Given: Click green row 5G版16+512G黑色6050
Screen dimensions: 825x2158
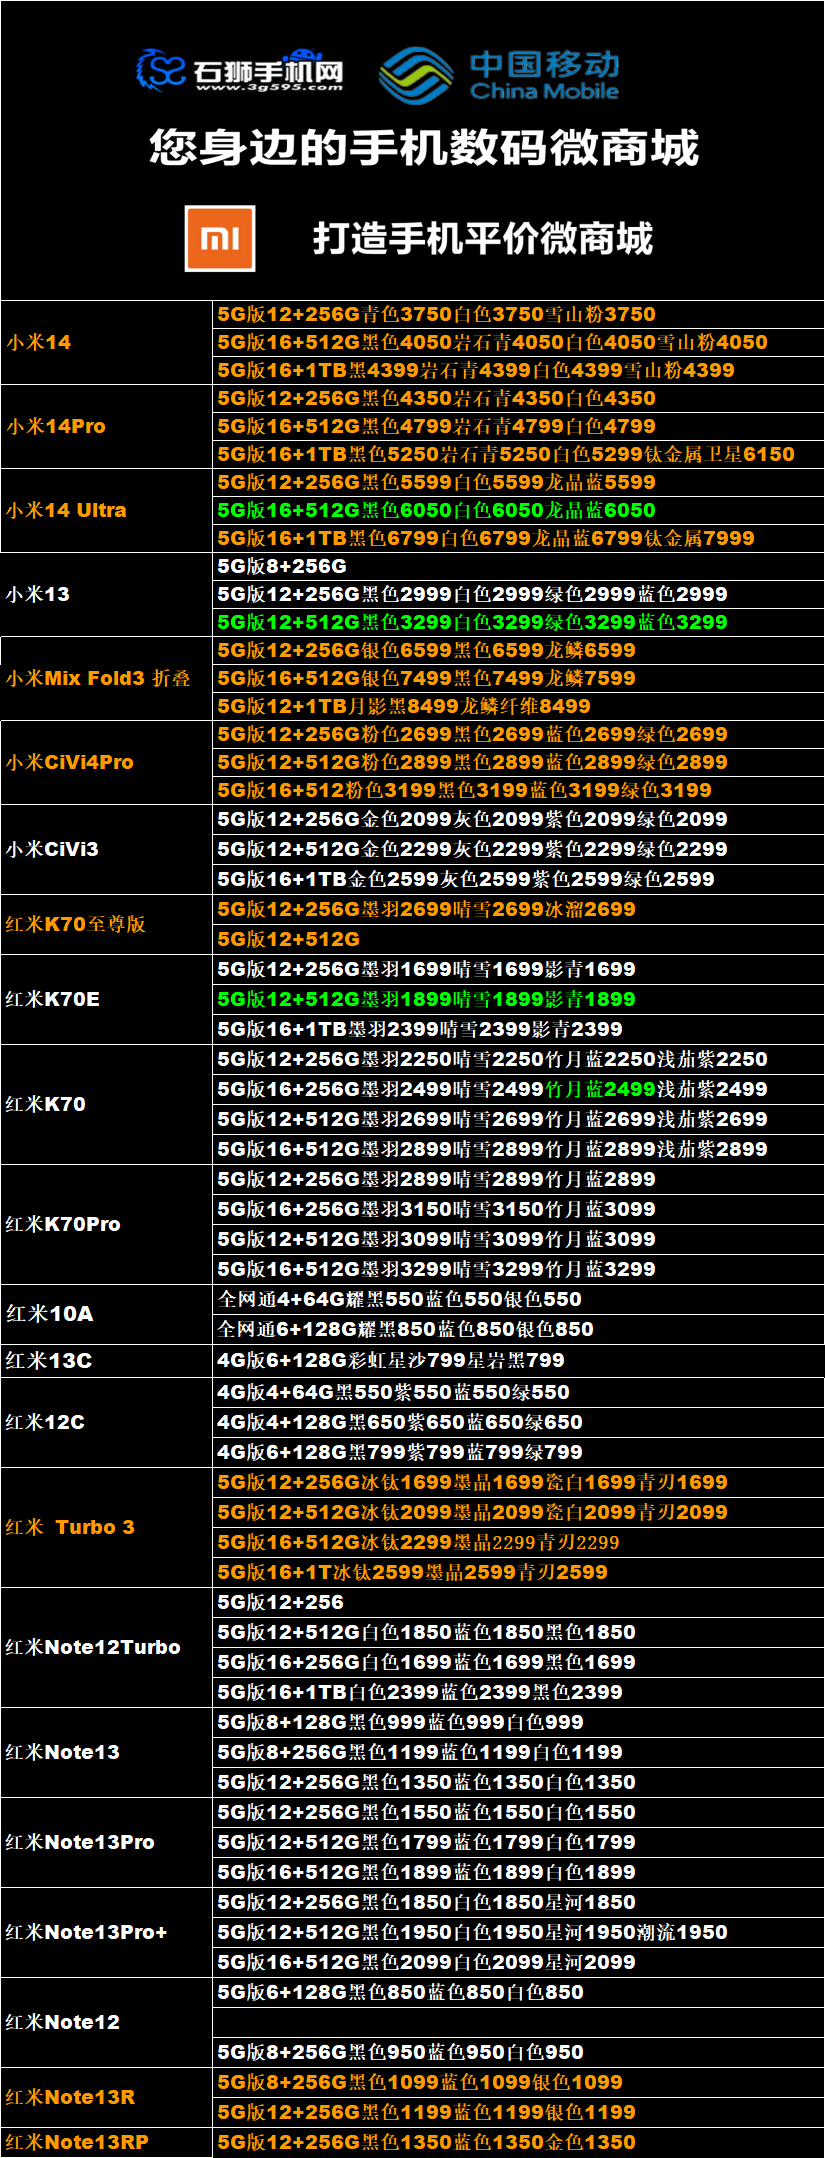Looking at the screenshot, I should pyautogui.click(x=518, y=510).
